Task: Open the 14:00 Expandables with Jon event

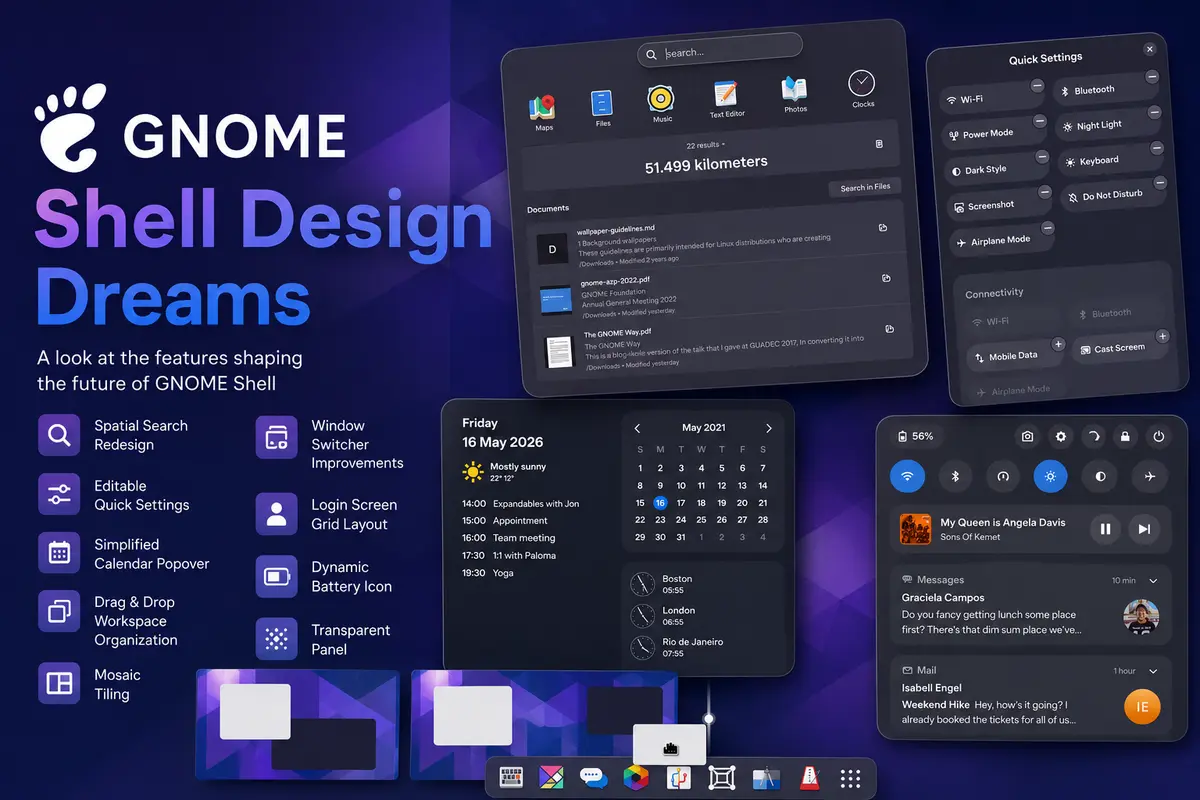Action: 520,503
